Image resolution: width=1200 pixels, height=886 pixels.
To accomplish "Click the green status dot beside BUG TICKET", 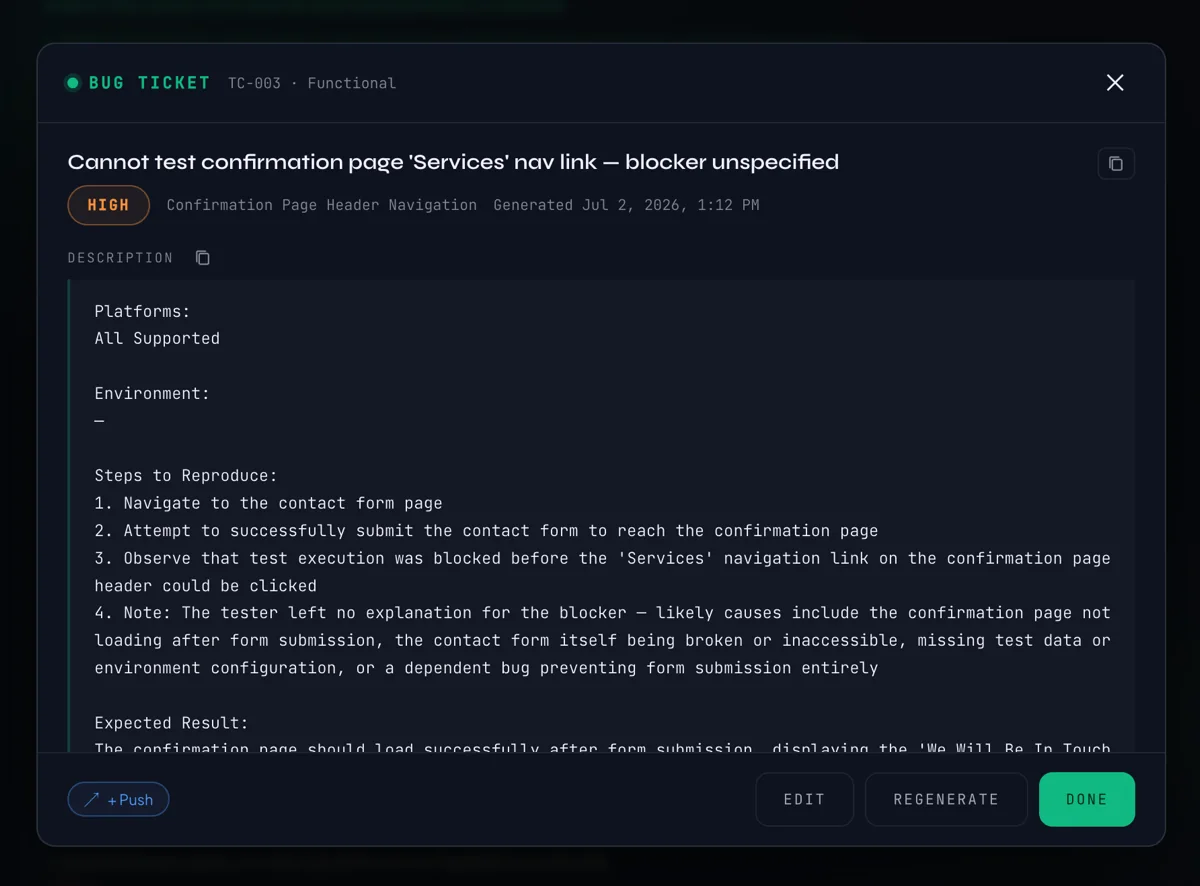I will (x=72, y=83).
